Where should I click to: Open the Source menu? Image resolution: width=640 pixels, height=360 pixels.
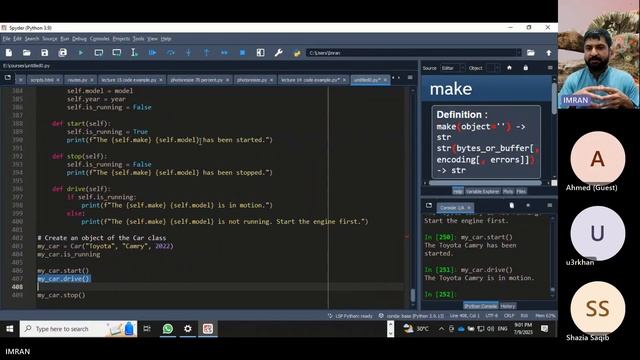(50, 39)
